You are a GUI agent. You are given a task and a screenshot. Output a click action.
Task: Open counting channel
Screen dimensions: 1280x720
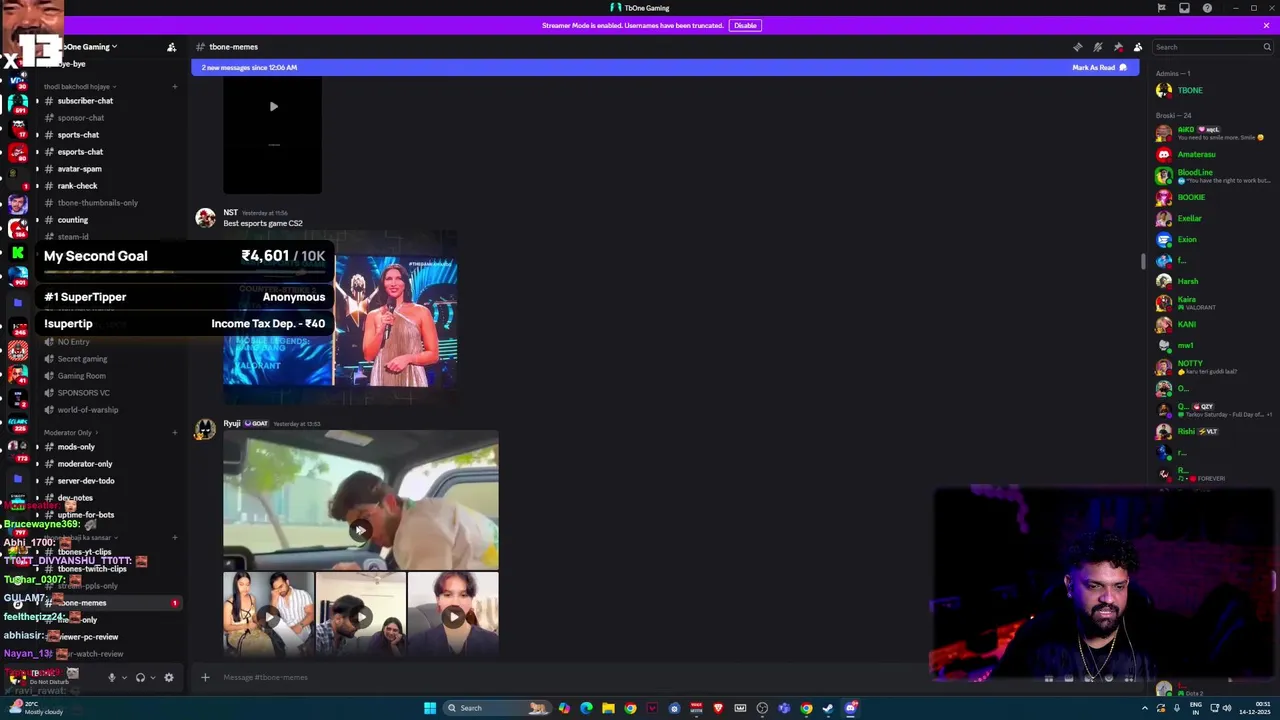[x=72, y=220]
